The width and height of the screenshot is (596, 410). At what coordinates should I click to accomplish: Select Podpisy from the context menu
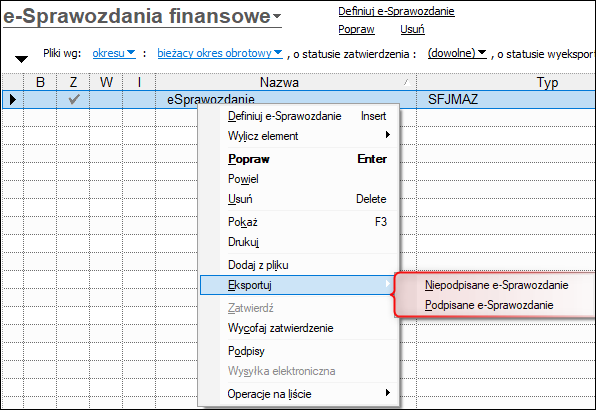click(246, 351)
